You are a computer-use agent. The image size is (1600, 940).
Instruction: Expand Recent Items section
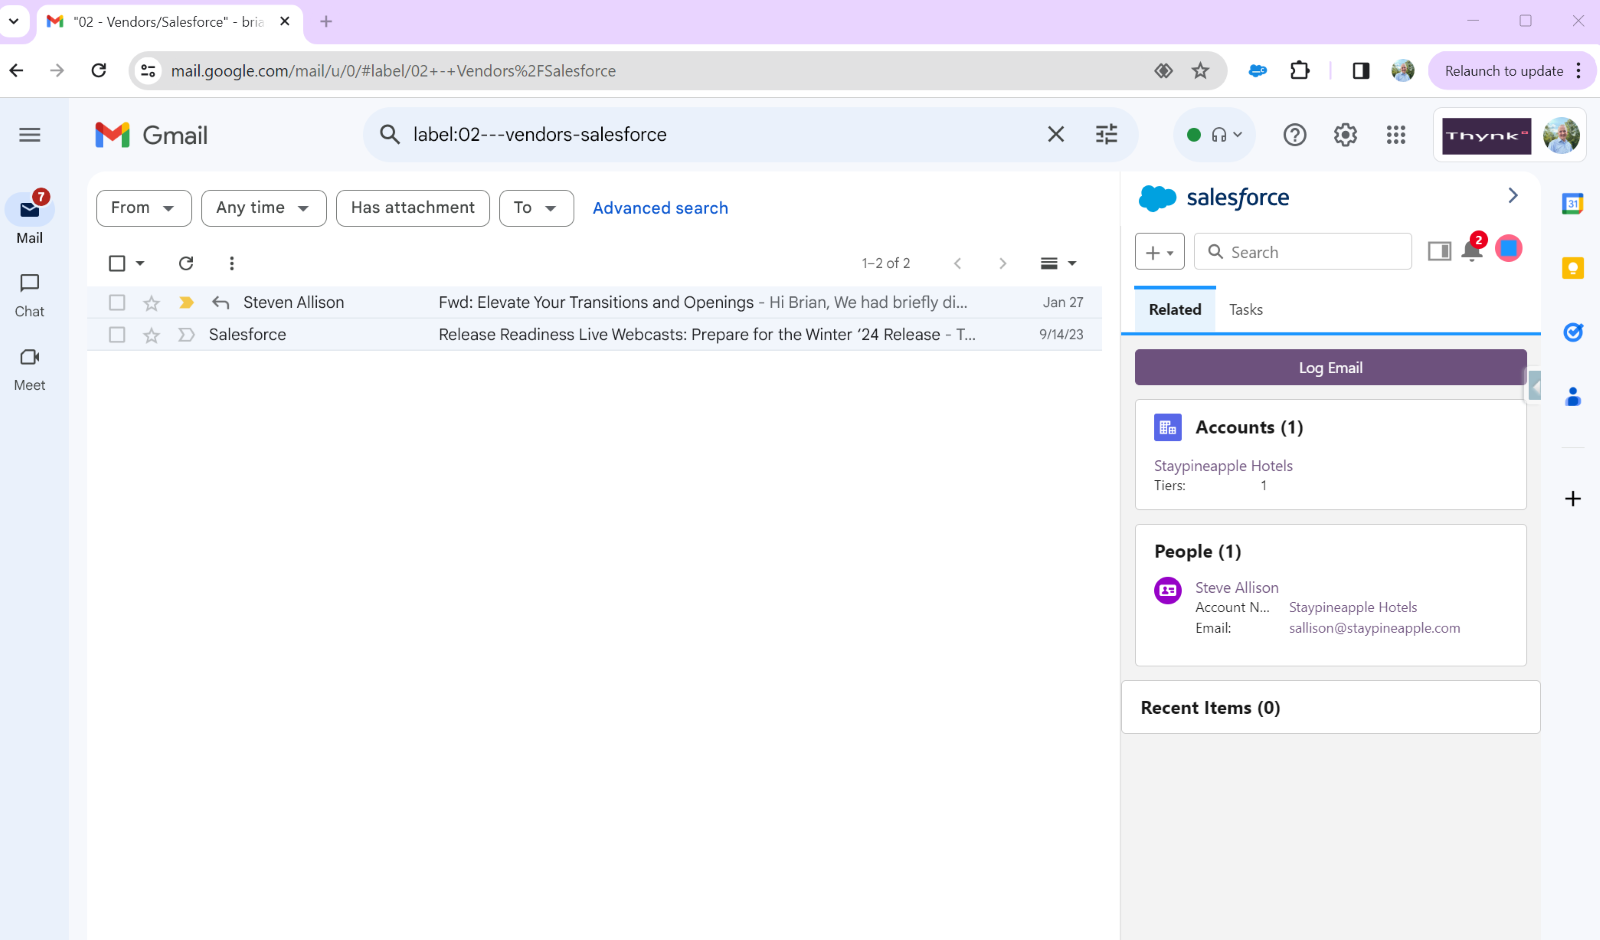pos(1330,708)
